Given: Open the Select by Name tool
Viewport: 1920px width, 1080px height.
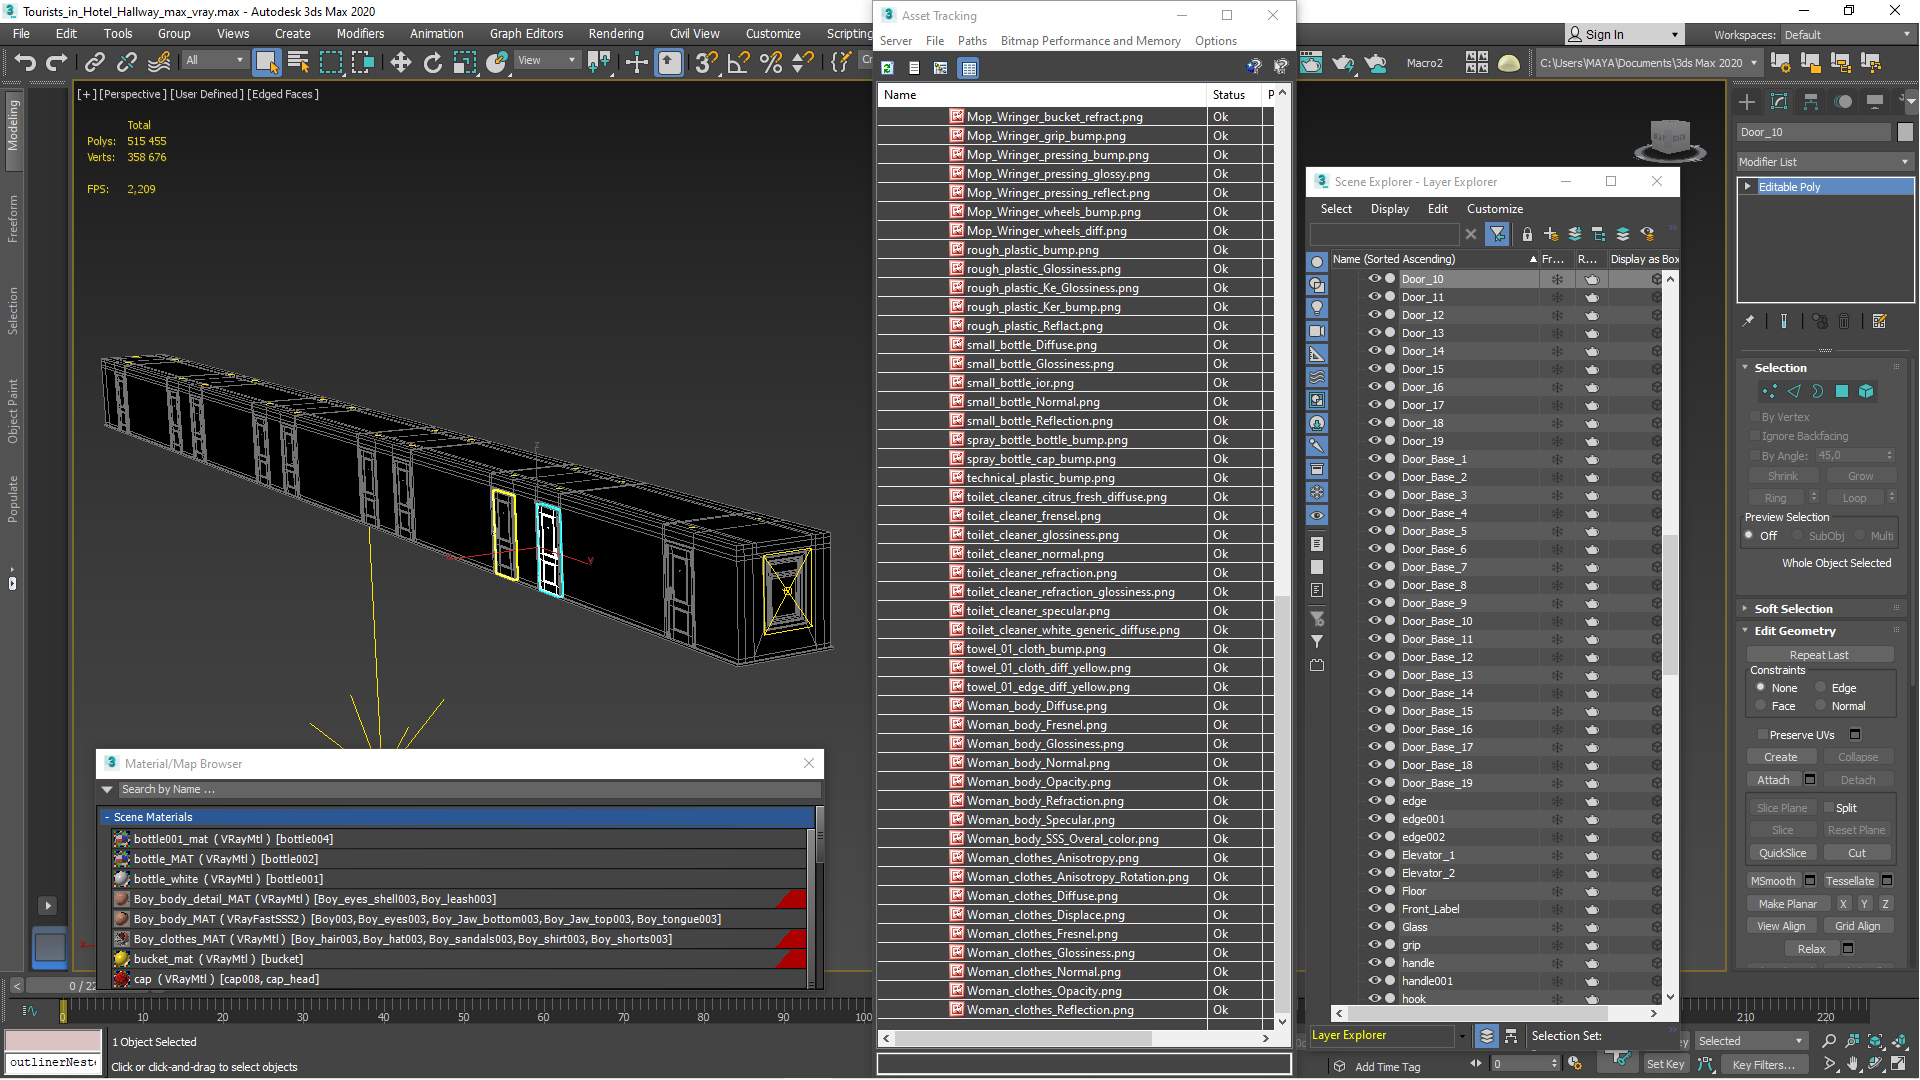Looking at the screenshot, I should (298, 63).
